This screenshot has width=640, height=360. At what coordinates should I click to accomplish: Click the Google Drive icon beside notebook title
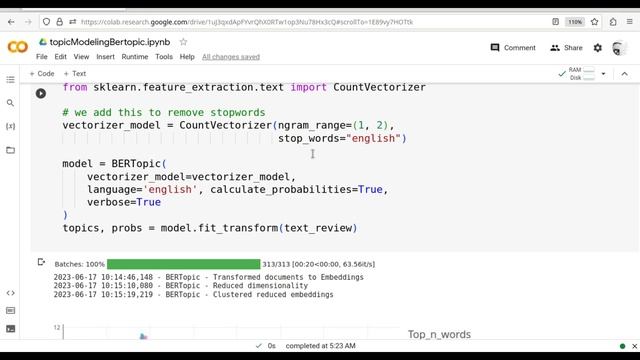(x=42, y=42)
